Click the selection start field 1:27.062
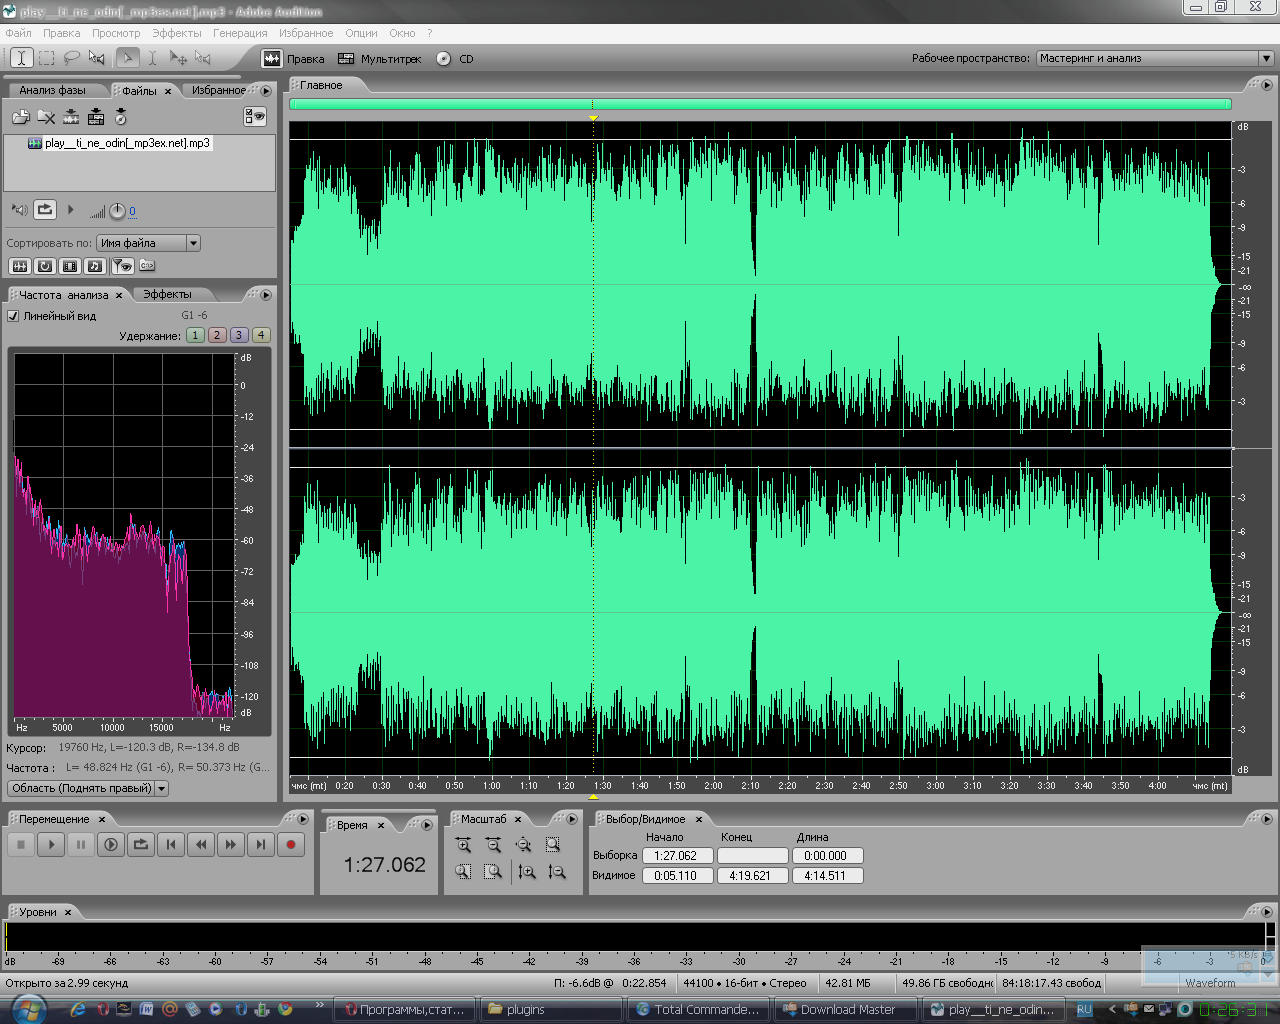This screenshot has width=1280, height=1024. pos(676,856)
